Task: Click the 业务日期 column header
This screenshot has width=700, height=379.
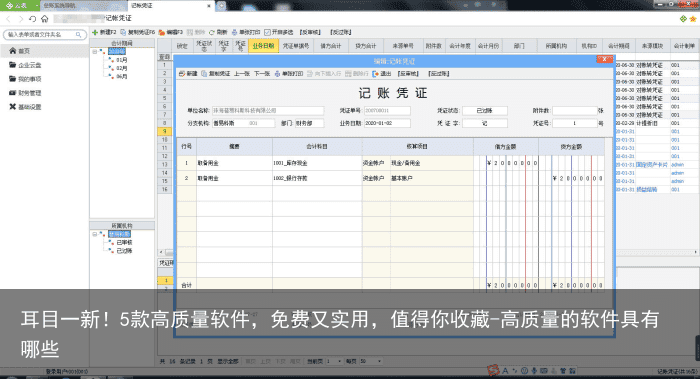Action: click(x=263, y=46)
